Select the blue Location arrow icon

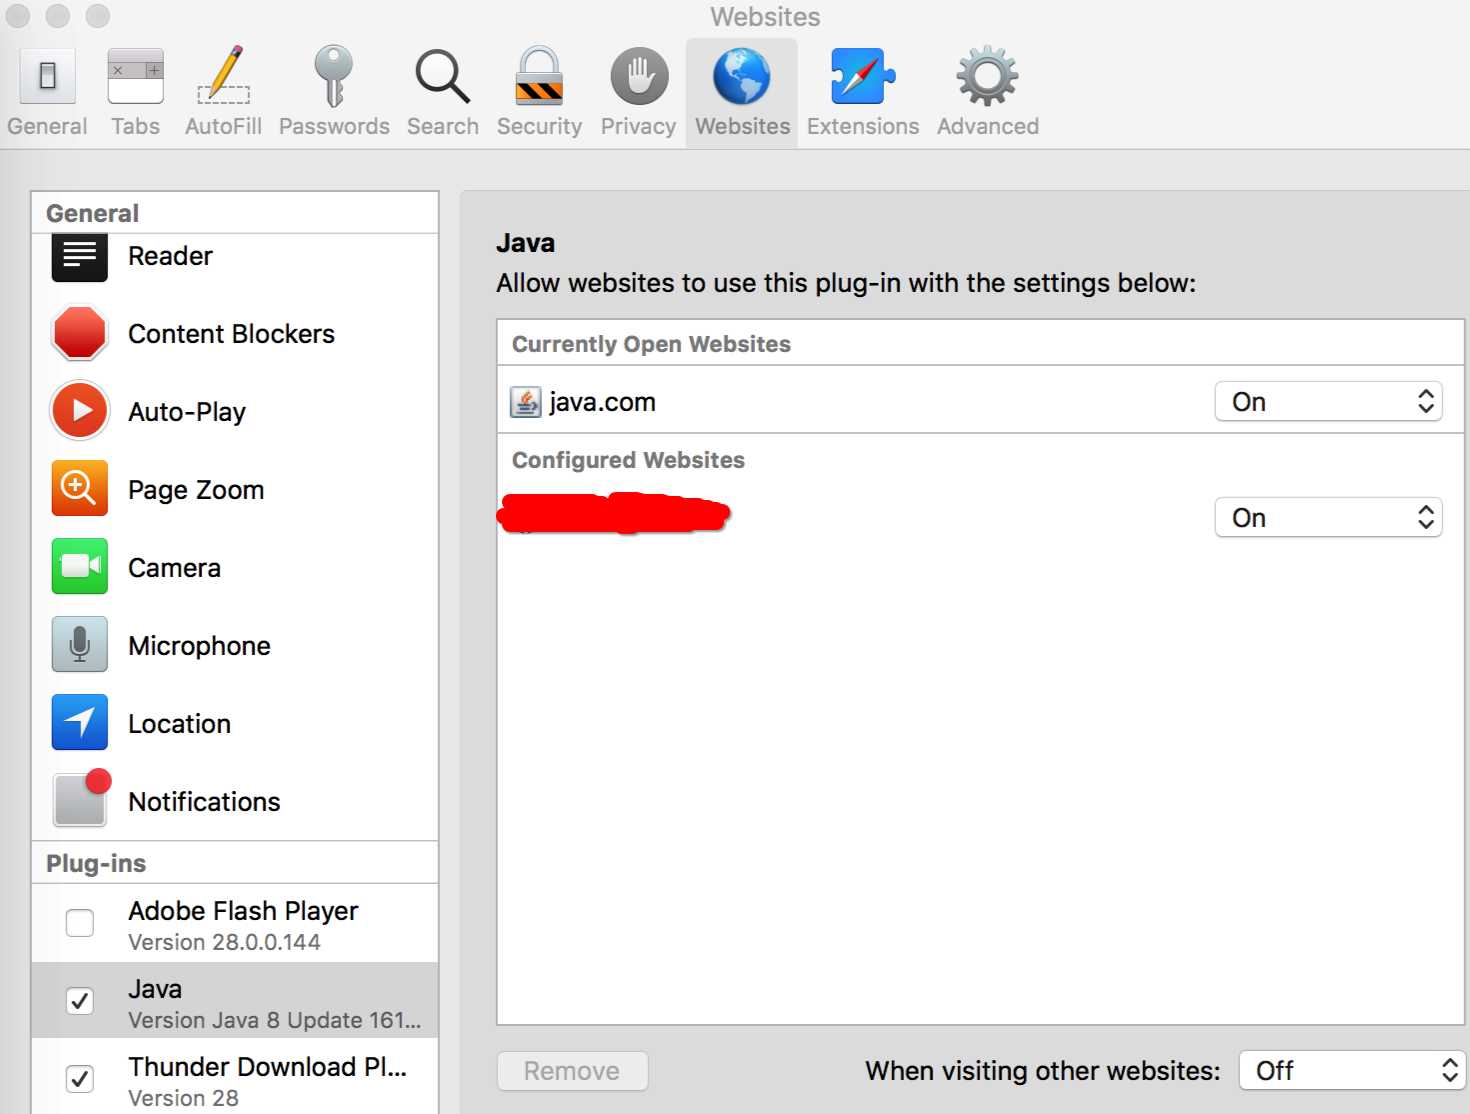[x=80, y=723]
